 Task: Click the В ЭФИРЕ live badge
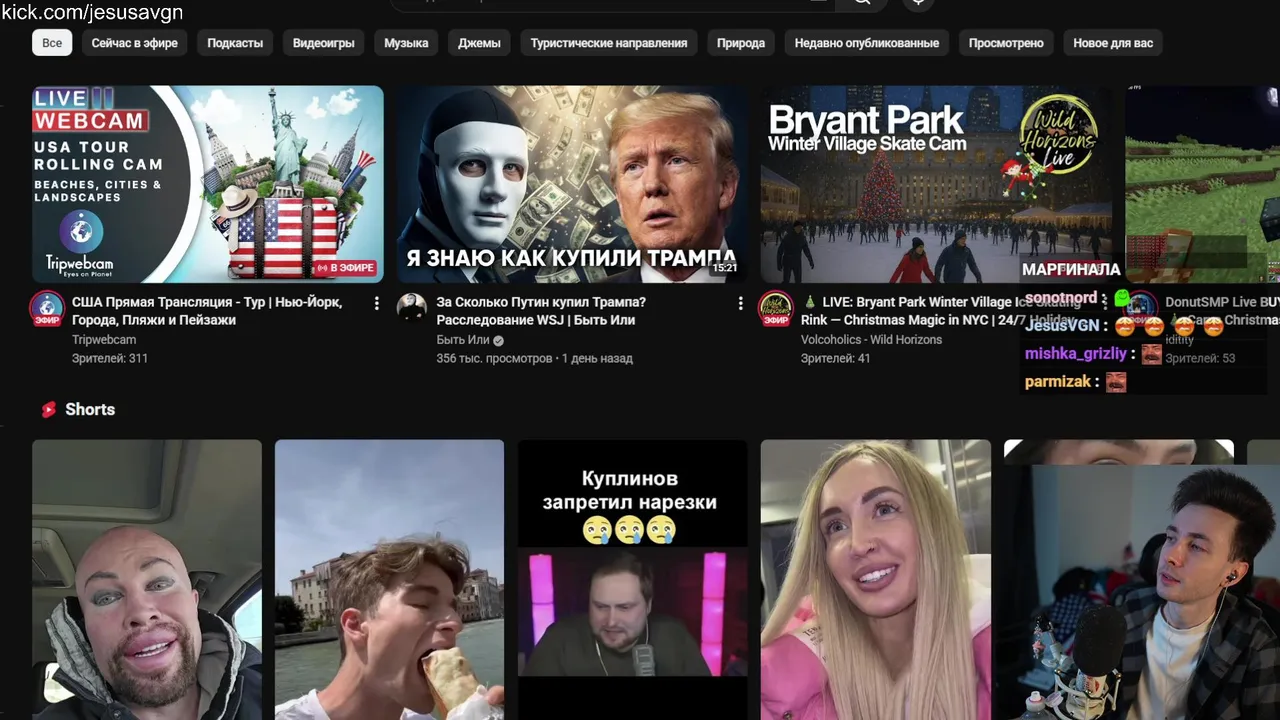[x=346, y=268]
